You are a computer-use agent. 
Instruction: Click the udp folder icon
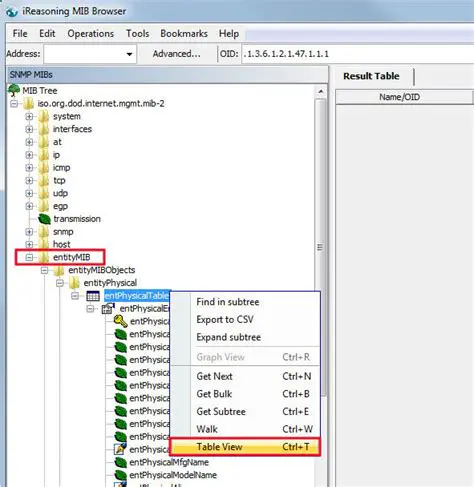[43, 193]
